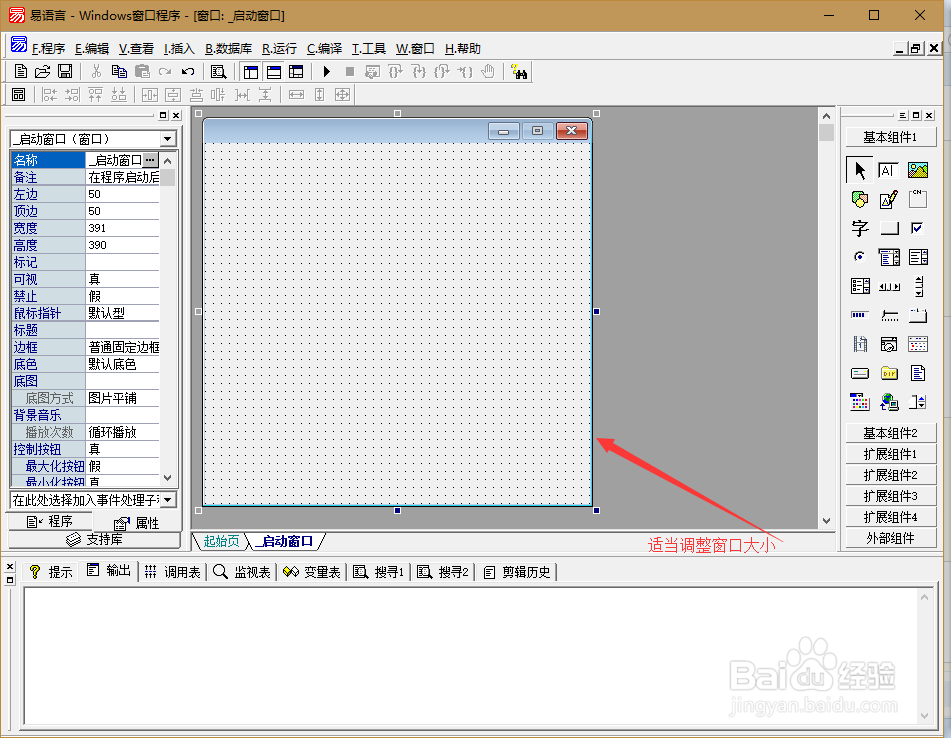This screenshot has height=738, width=951.
Task: Open the _启动窗口（窗口）object dropdown
Action: coord(168,139)
